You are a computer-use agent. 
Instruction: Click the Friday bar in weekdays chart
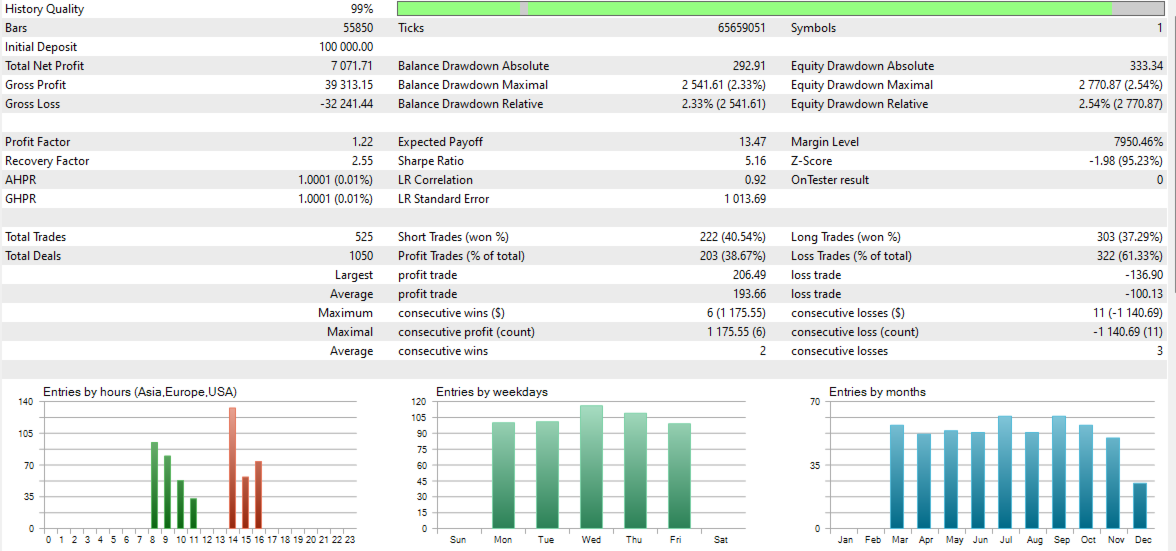pos(679,476)
